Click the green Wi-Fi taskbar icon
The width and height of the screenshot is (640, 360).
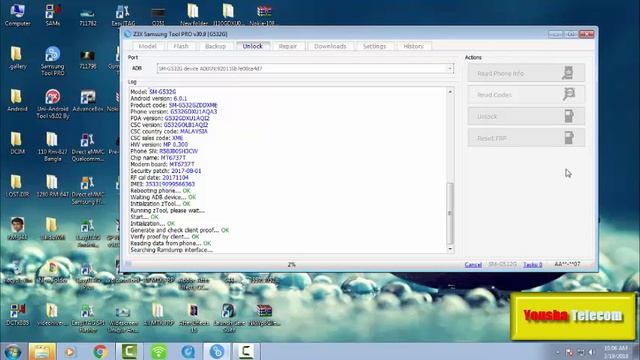158,351
